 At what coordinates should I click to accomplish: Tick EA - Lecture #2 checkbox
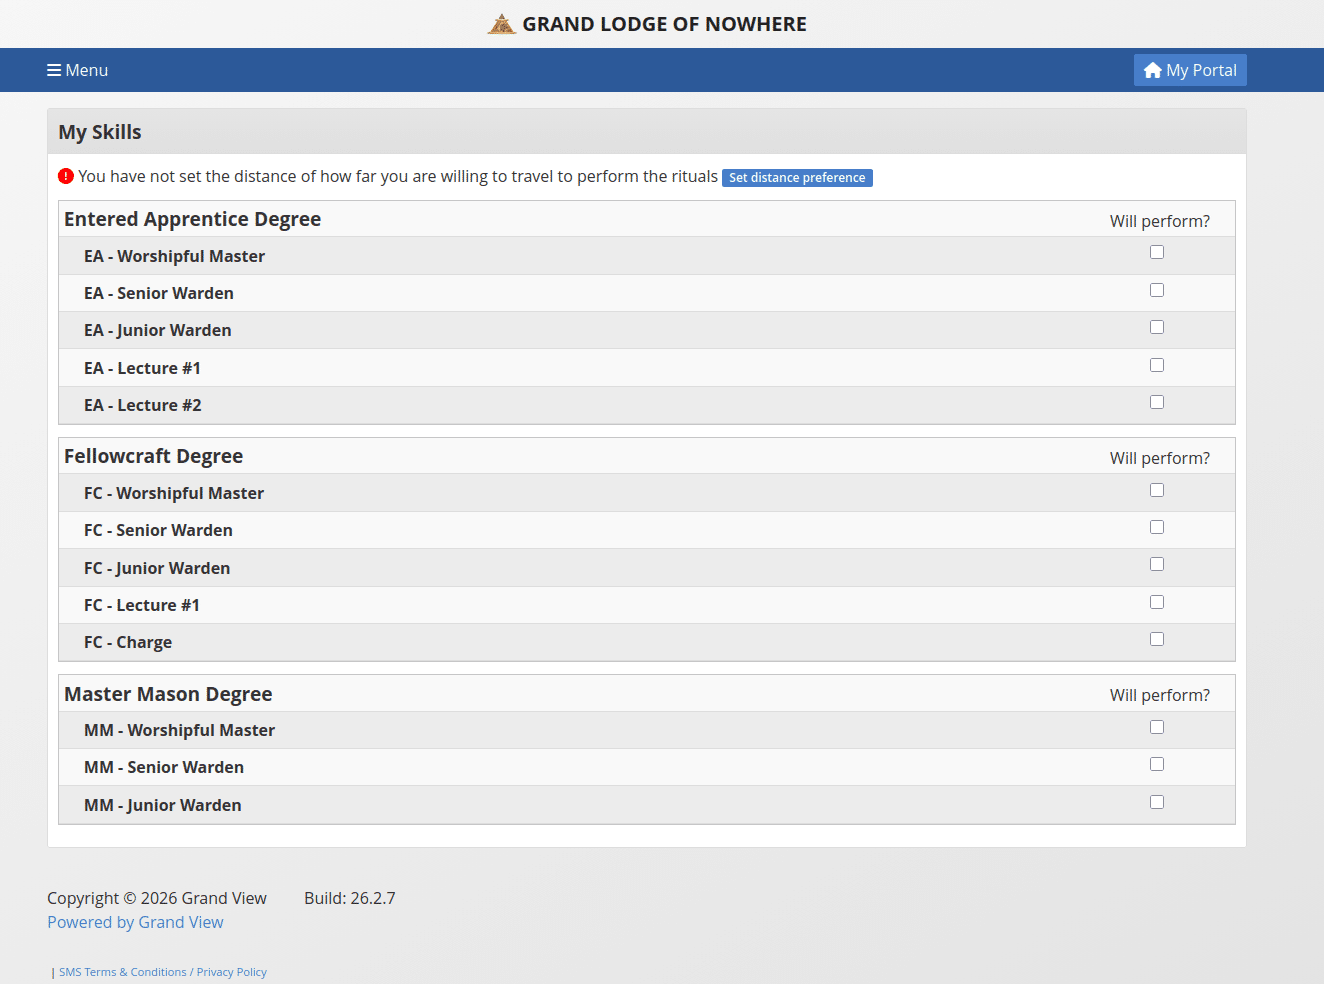click(1157, 402)
